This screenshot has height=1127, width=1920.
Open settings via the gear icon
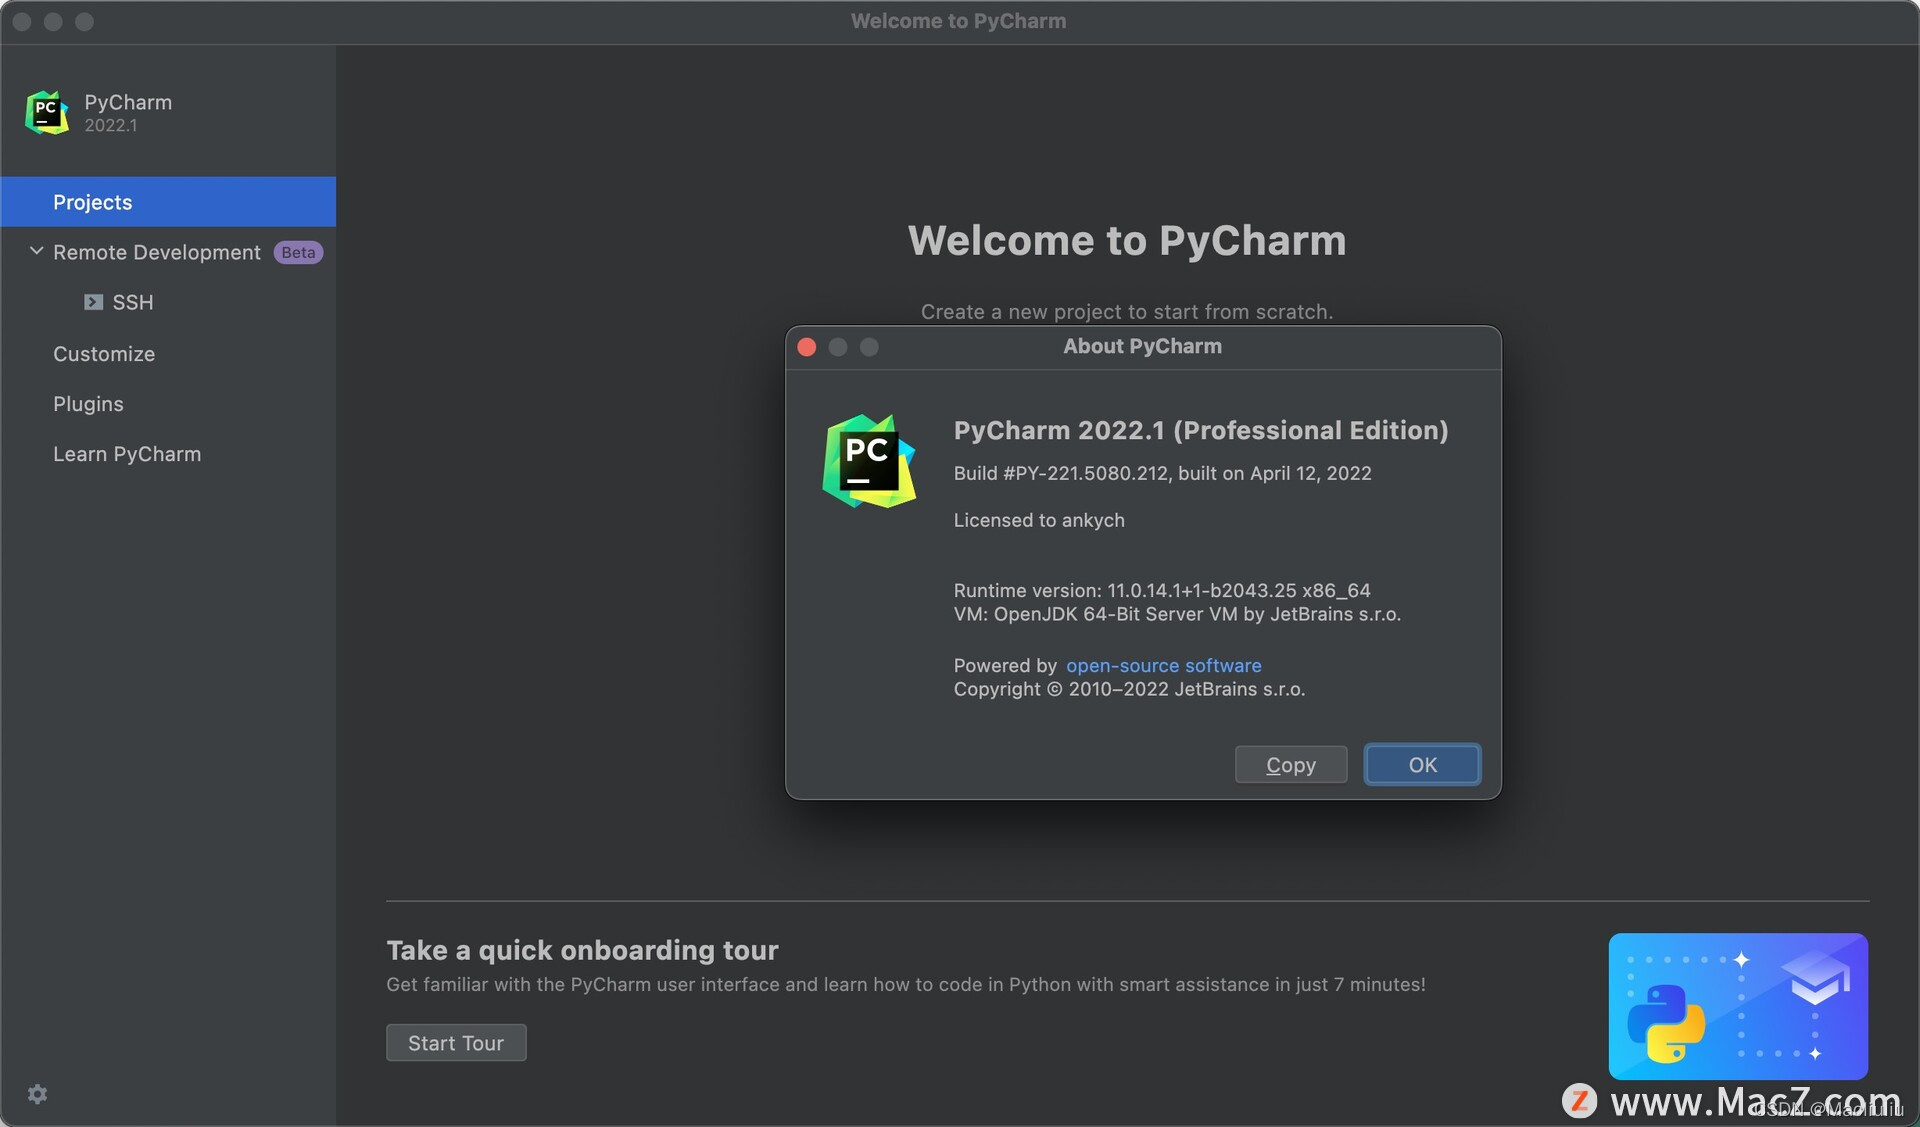click(x=37, y=1093)
